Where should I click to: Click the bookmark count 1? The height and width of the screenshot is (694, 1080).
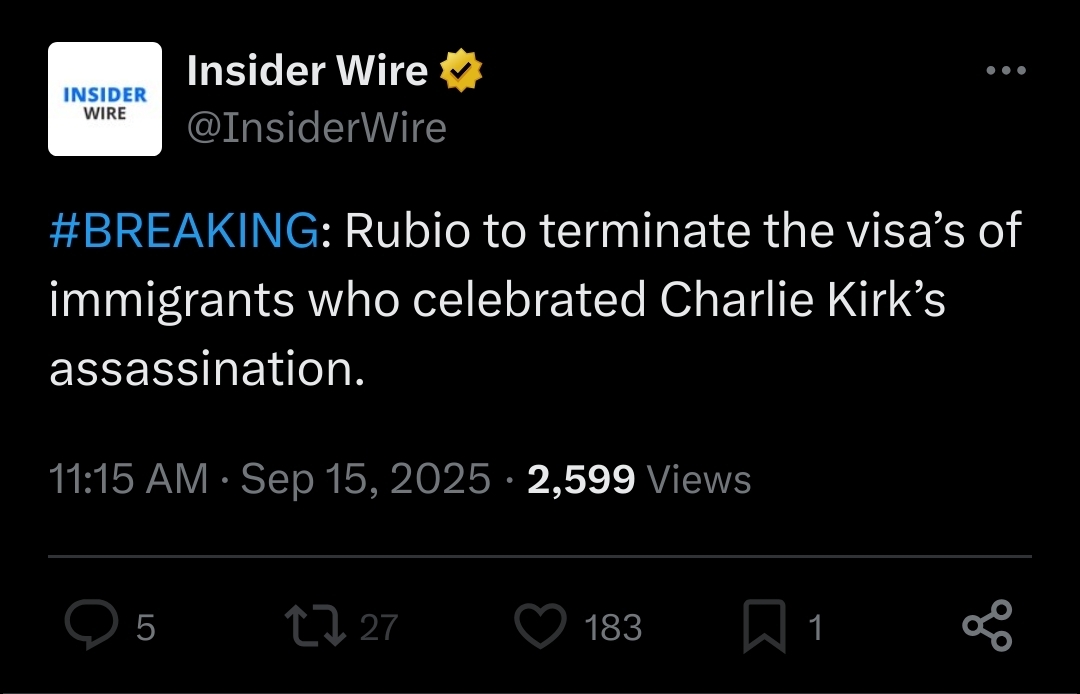click(815, 627)
